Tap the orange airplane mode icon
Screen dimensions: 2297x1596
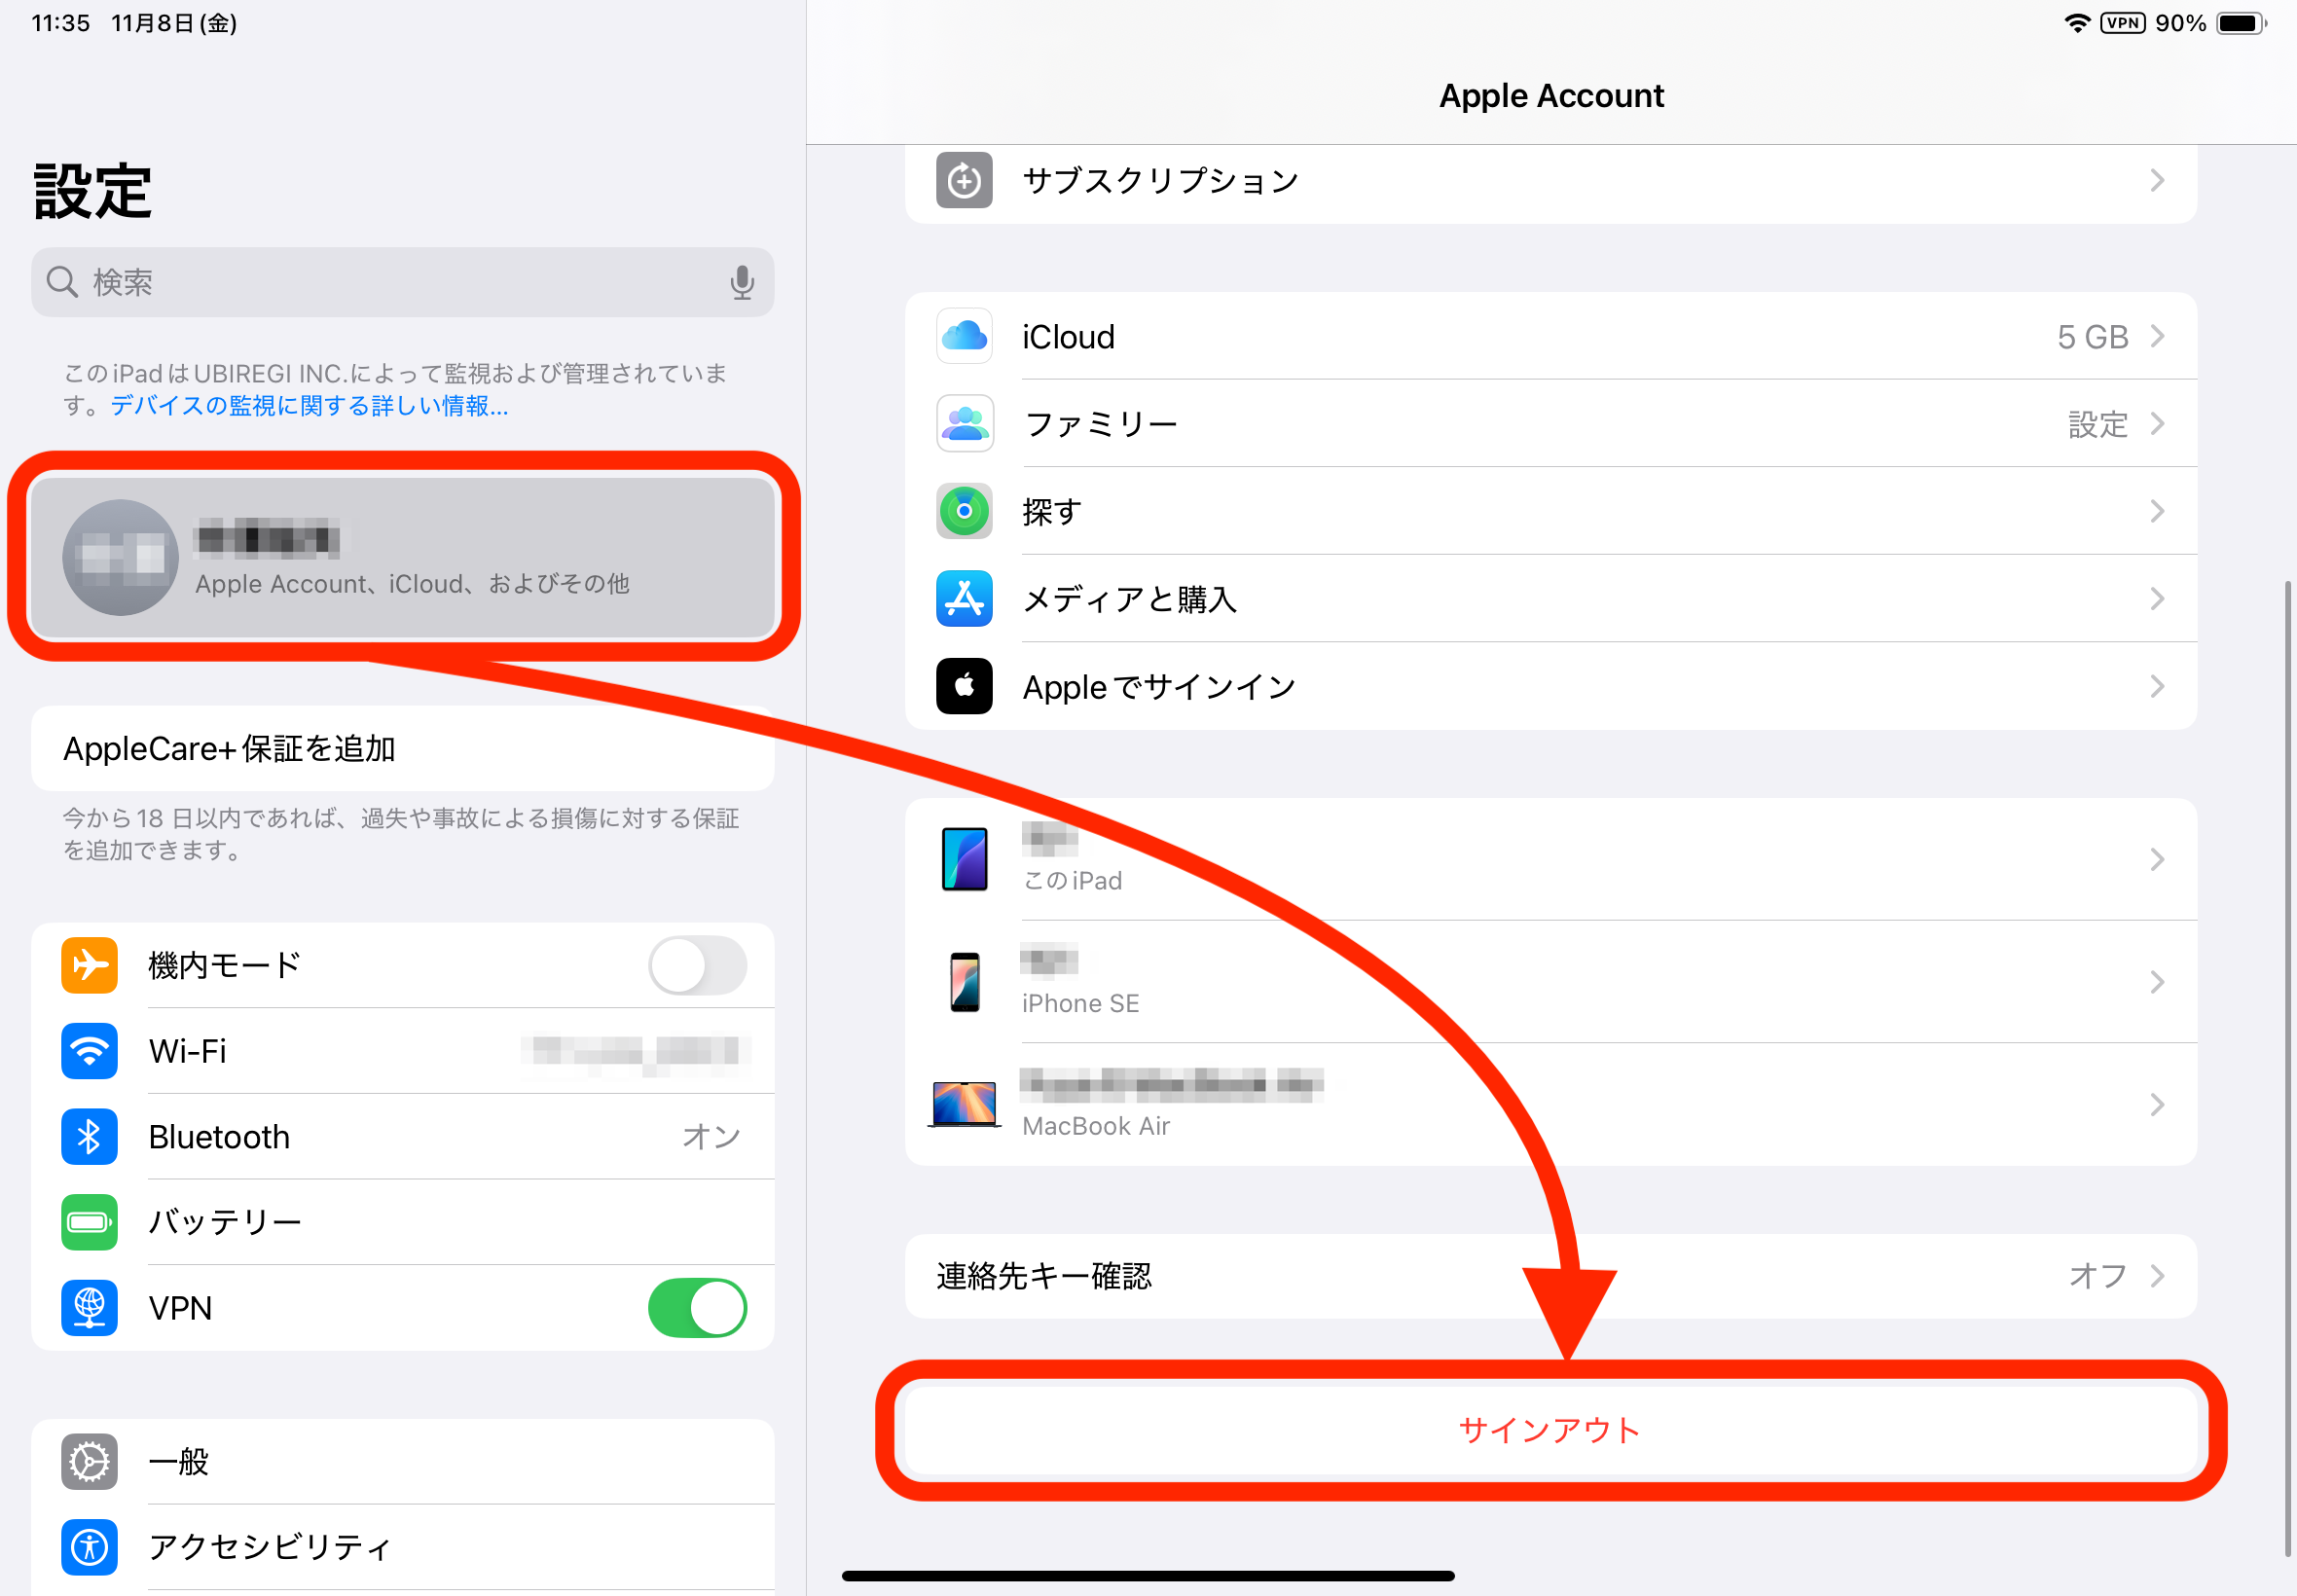tap(89, 965)
